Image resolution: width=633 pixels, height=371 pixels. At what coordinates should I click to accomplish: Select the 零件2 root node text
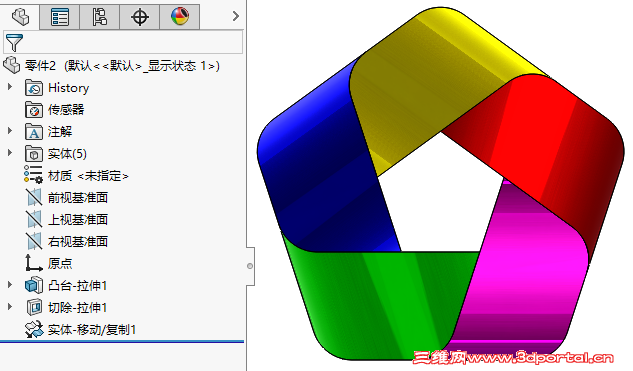coord(122,65)
